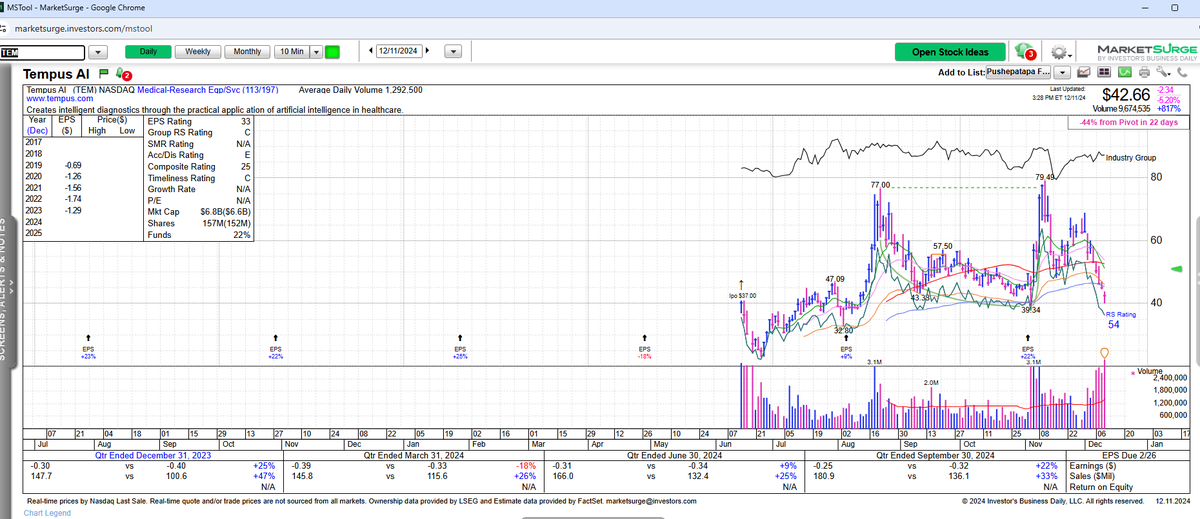Image resolution: width=1200 pixels, height=519 pixels.
Task: Switch chart to Weekly view
Action: pyautogui.click(x=198, y=52)
